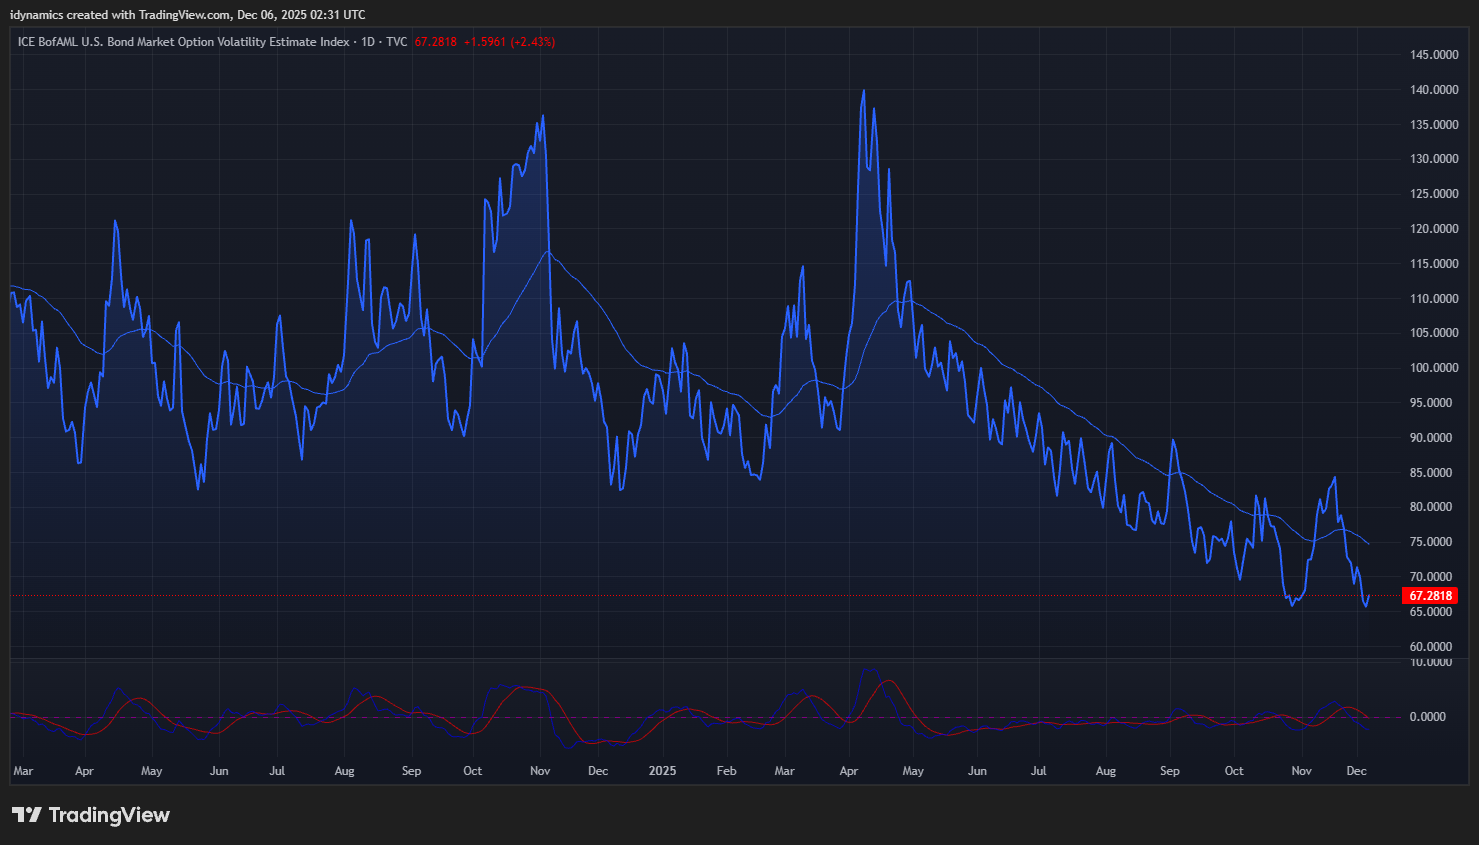This screenshot has width=1479, height=845.
Task: Click the Dec label at right end of time axis
Action: [x=1356, y=771]
